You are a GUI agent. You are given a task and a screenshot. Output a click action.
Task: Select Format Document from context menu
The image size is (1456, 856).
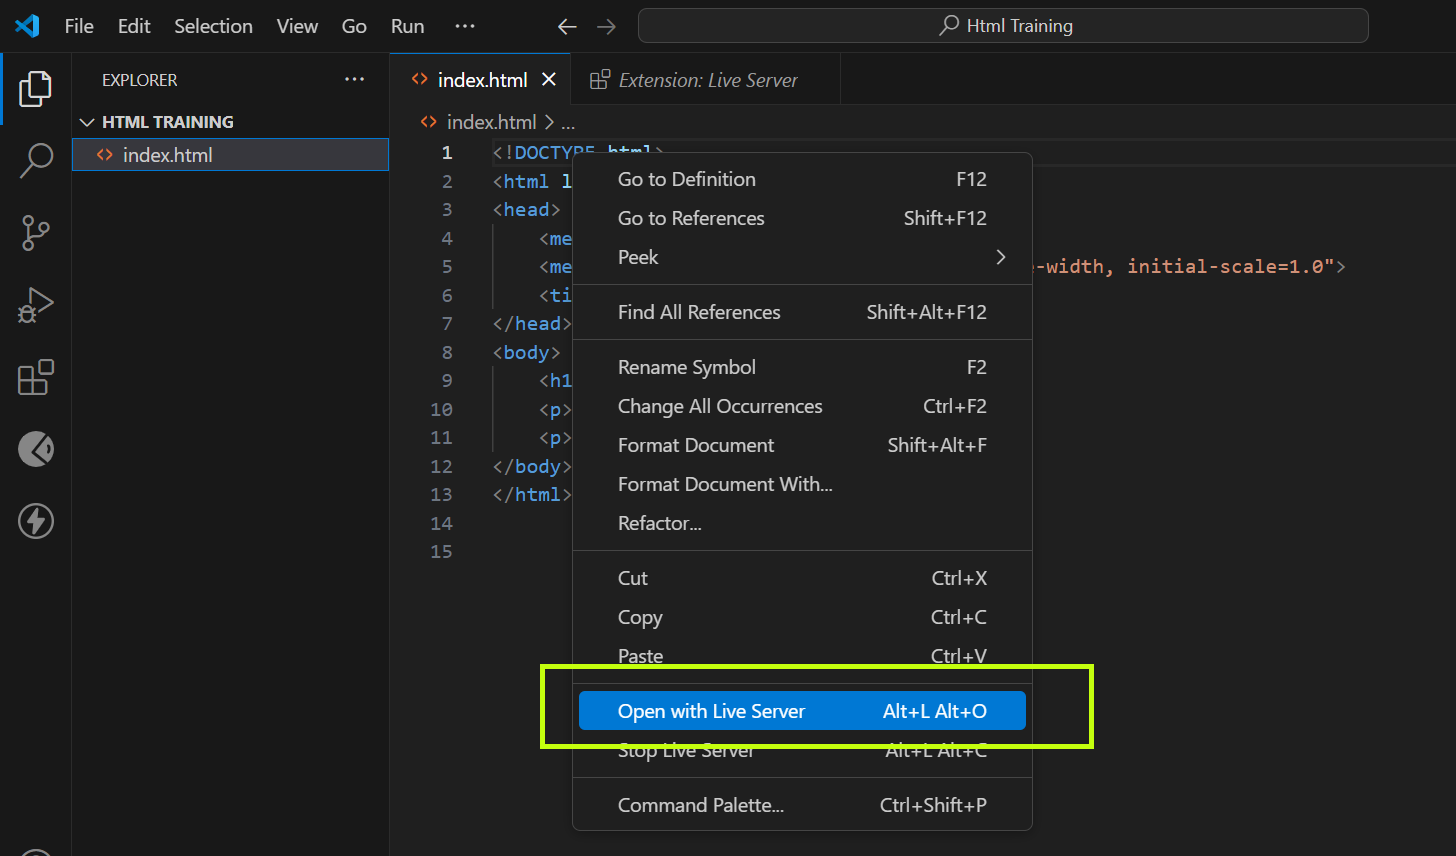tap(696, 445)
